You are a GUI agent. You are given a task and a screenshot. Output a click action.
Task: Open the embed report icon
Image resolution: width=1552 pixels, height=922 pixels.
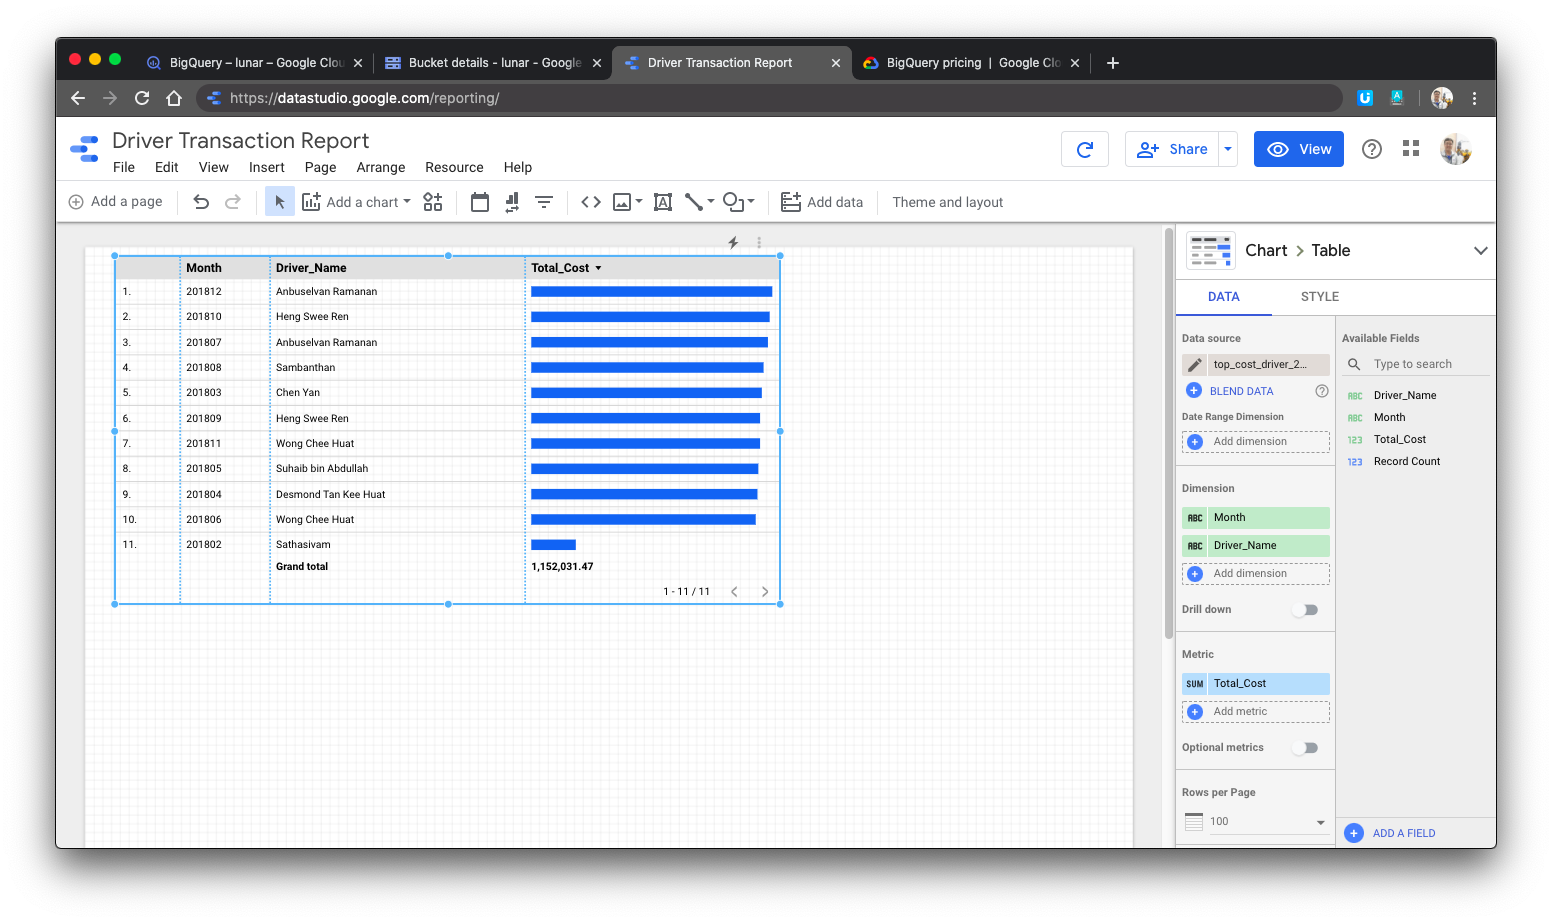(590, 201)
